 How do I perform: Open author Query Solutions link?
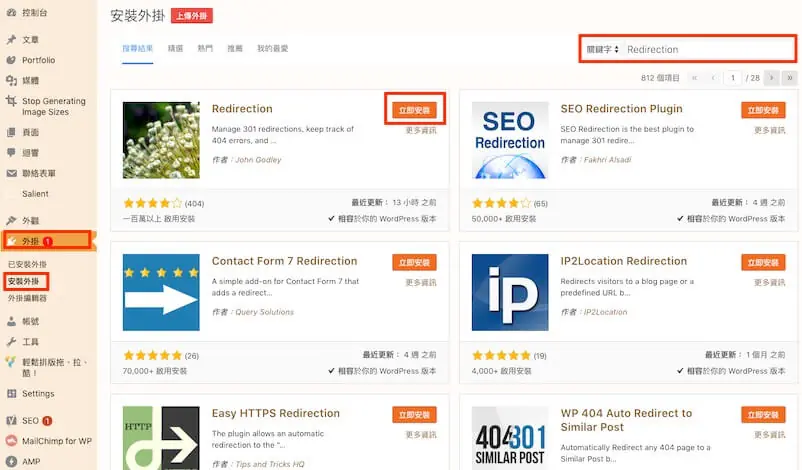[264, 312]
